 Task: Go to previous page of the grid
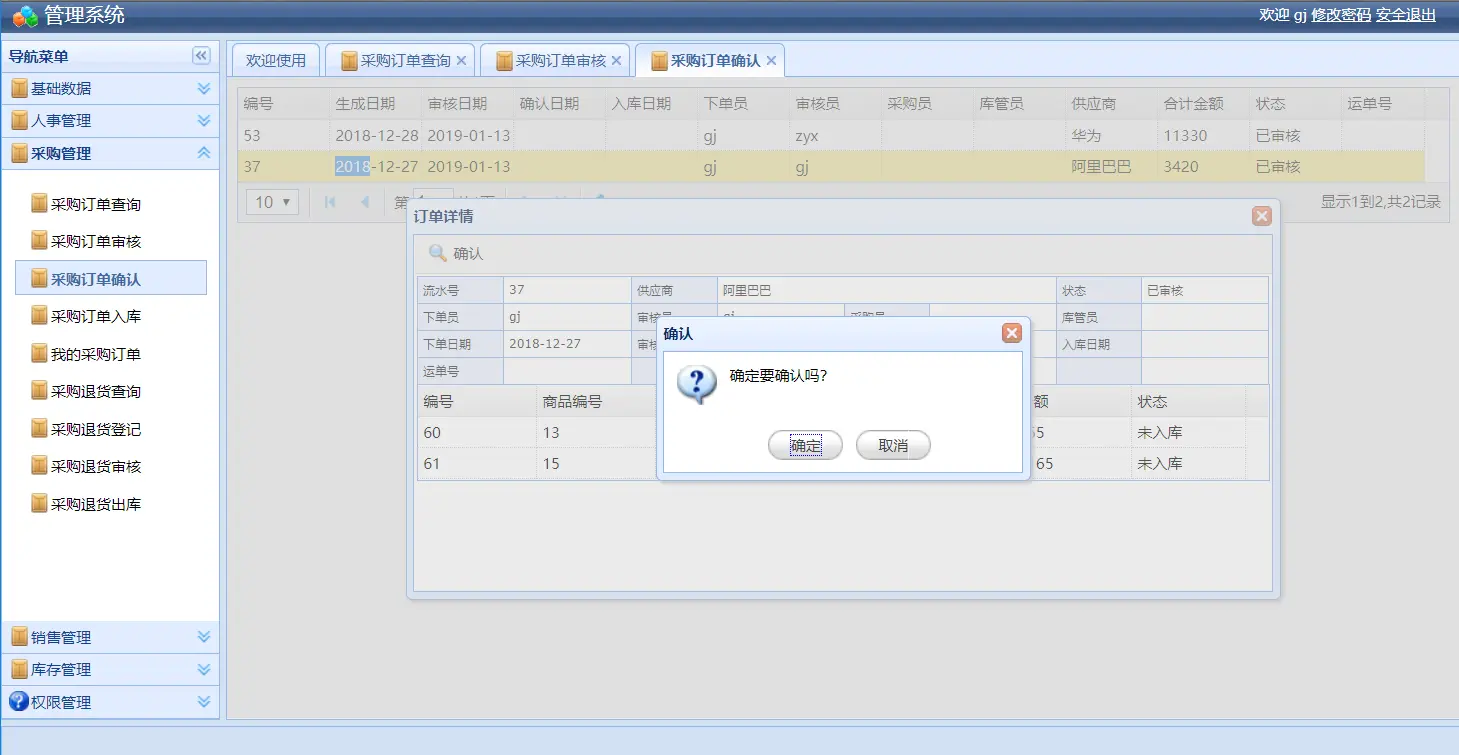tap(365, 202)
